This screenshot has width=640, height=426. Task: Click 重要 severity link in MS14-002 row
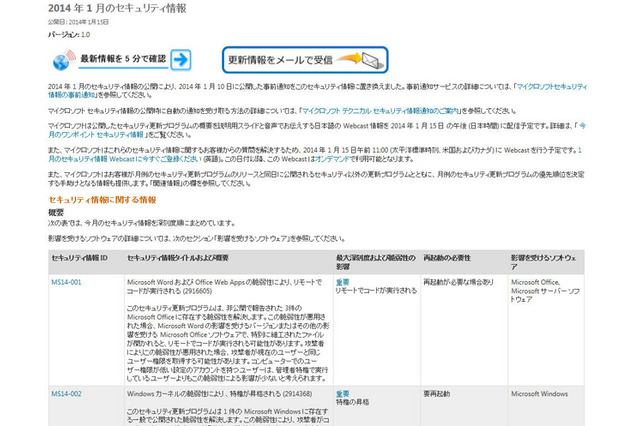coord(342,394)
